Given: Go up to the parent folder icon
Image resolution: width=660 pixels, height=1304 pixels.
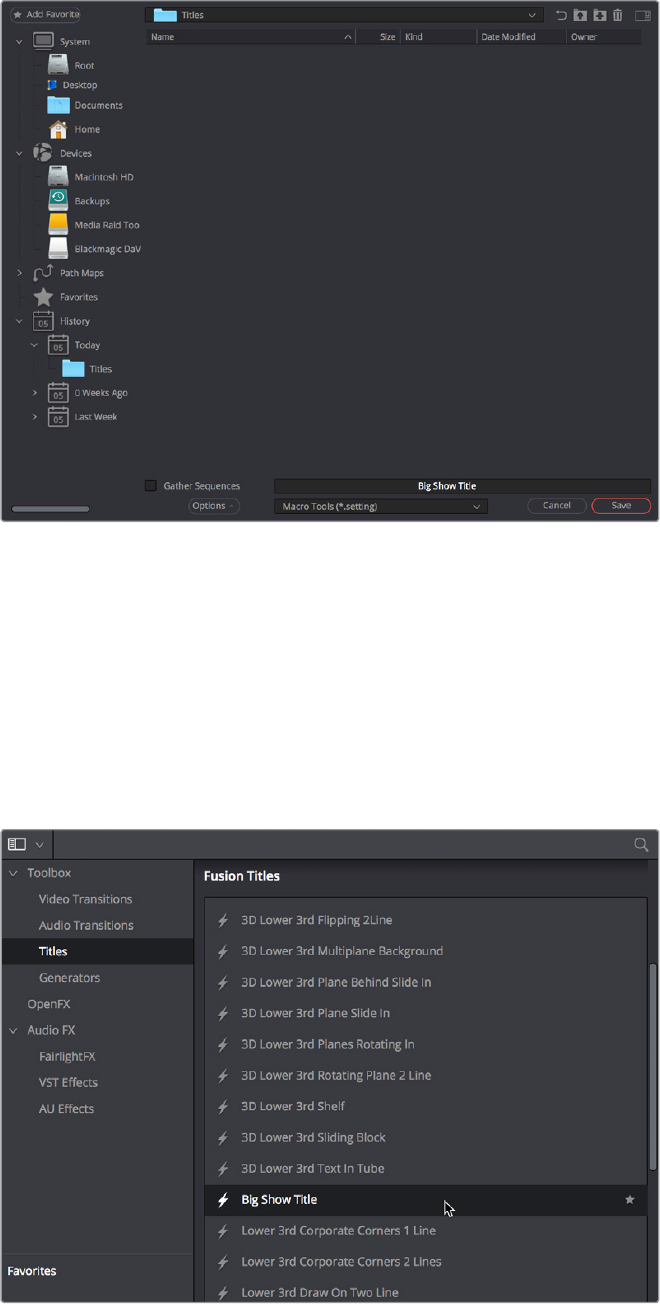Looking at the screenshot, I should [x=580, y=15].
